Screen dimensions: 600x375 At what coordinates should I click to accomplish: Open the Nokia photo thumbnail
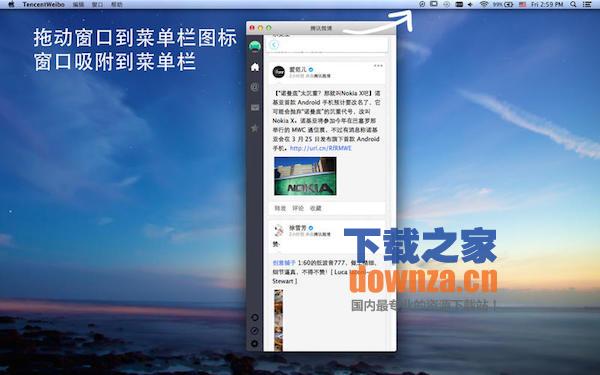coord(305,176)
